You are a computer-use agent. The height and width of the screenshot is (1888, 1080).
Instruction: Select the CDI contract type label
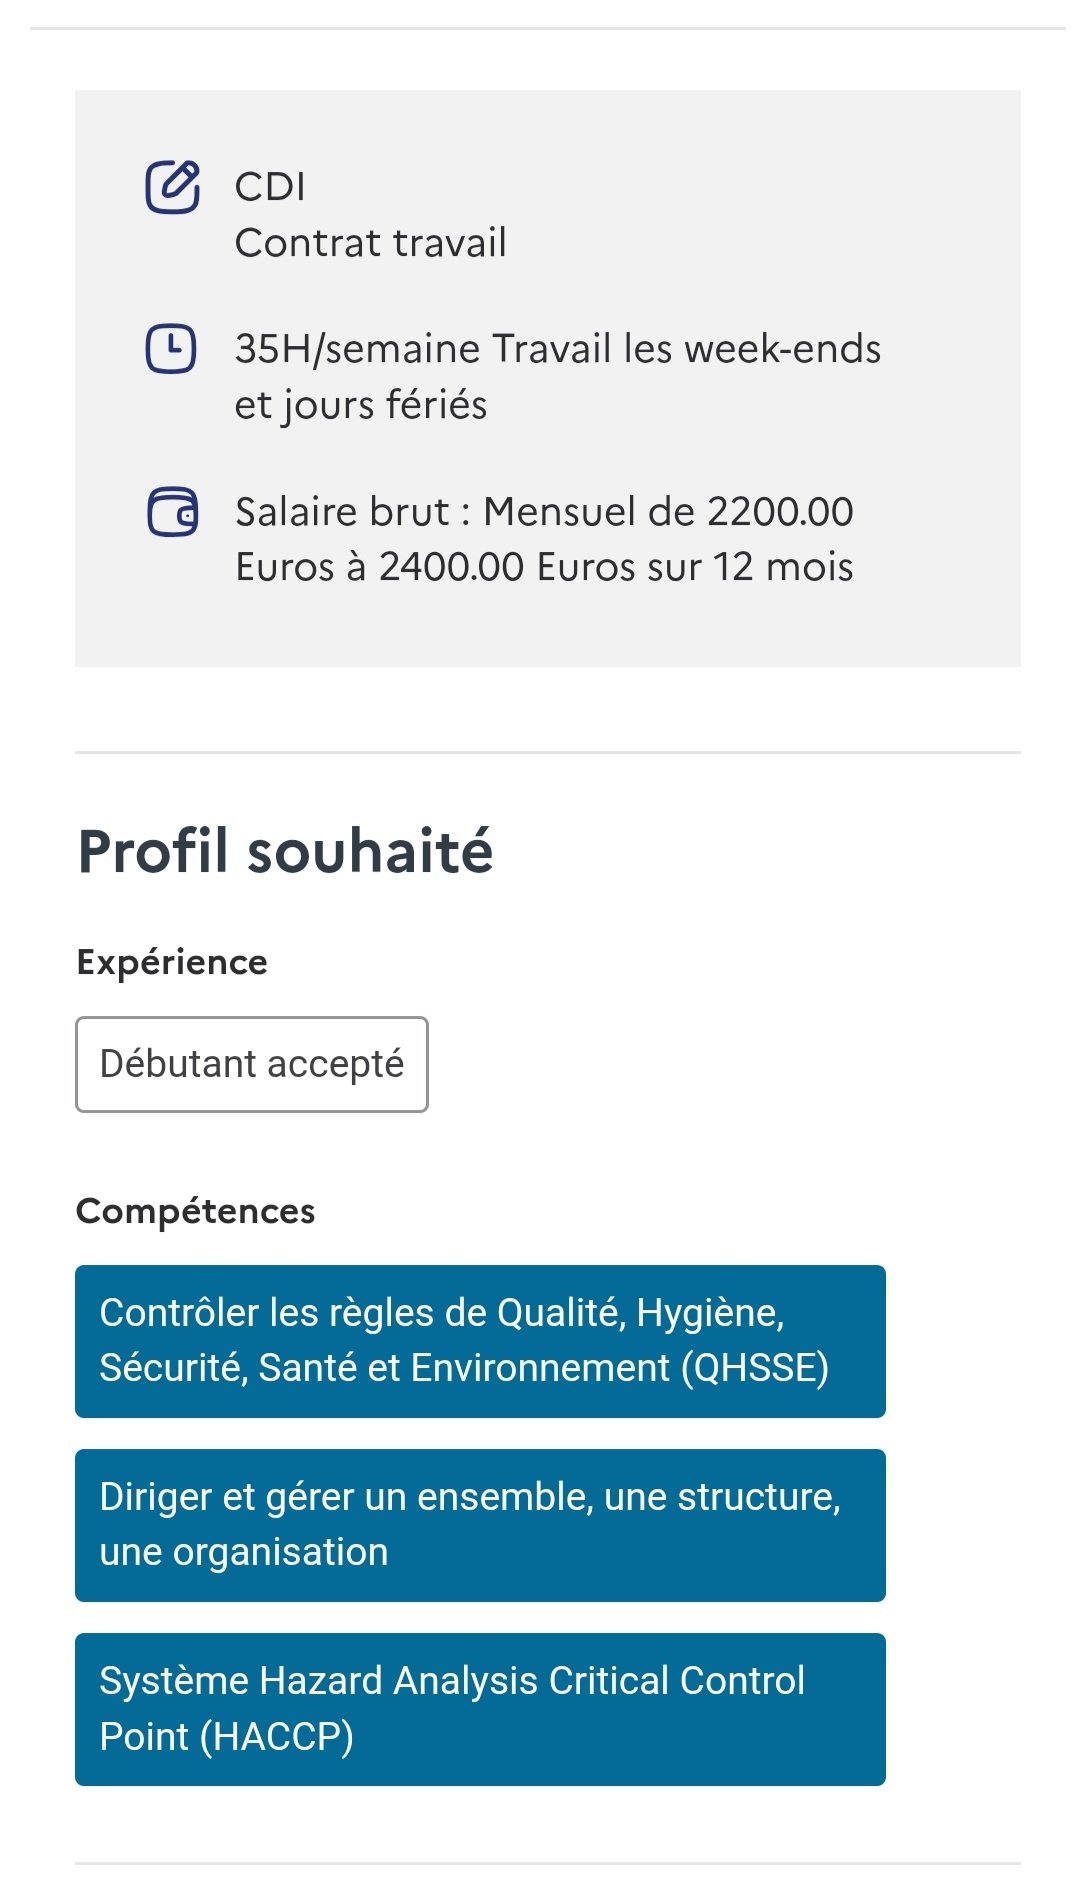click(x=270, y=187)
